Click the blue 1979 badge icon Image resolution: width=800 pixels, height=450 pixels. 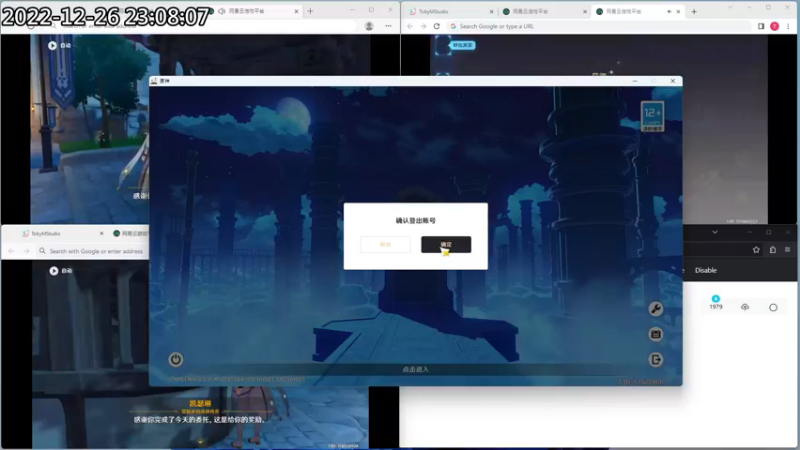pos(716,298)
